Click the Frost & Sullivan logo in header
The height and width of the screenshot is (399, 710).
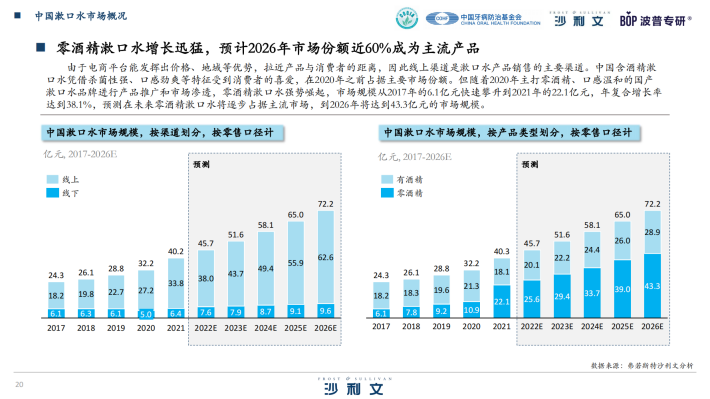click(x=580, y=19)
